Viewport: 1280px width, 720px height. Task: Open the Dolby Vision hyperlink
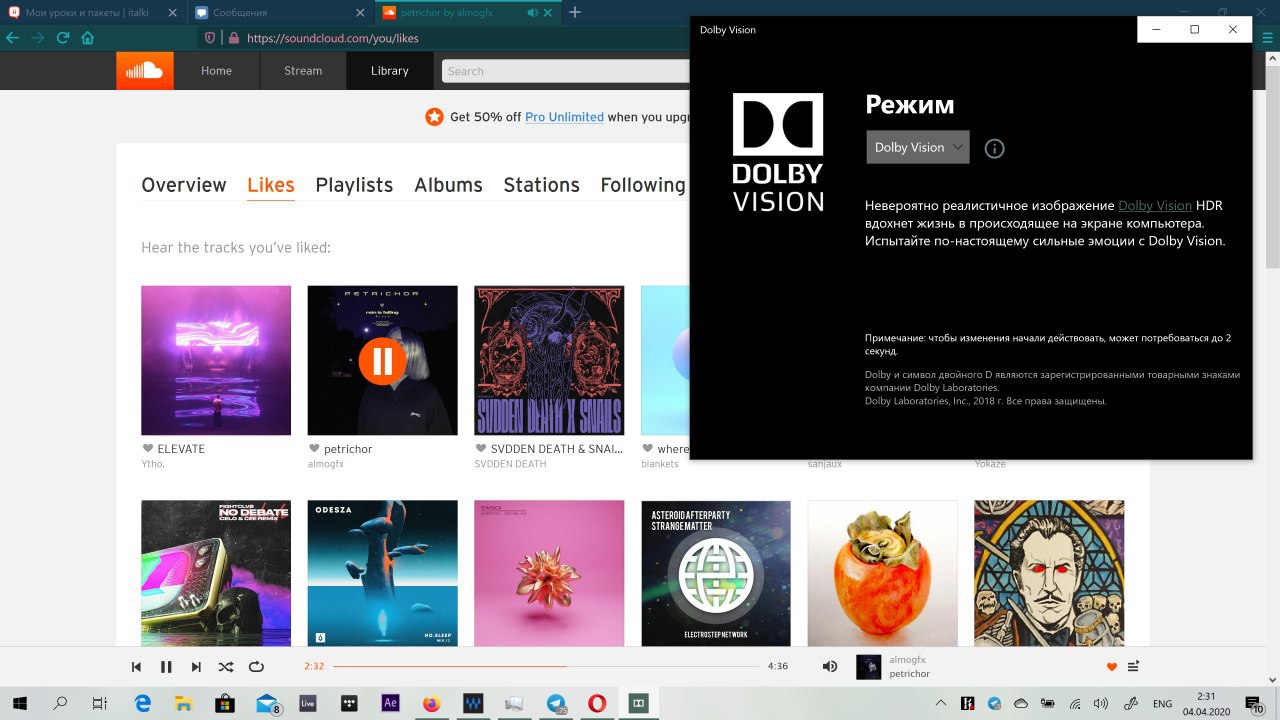coord(1155,205)
